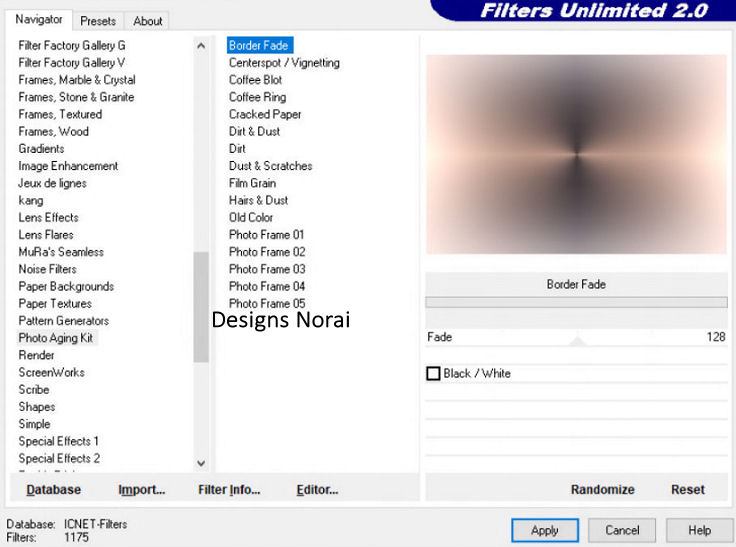
Task: Select Photo Frame 05 filter
Action: [x=267, y=304]
